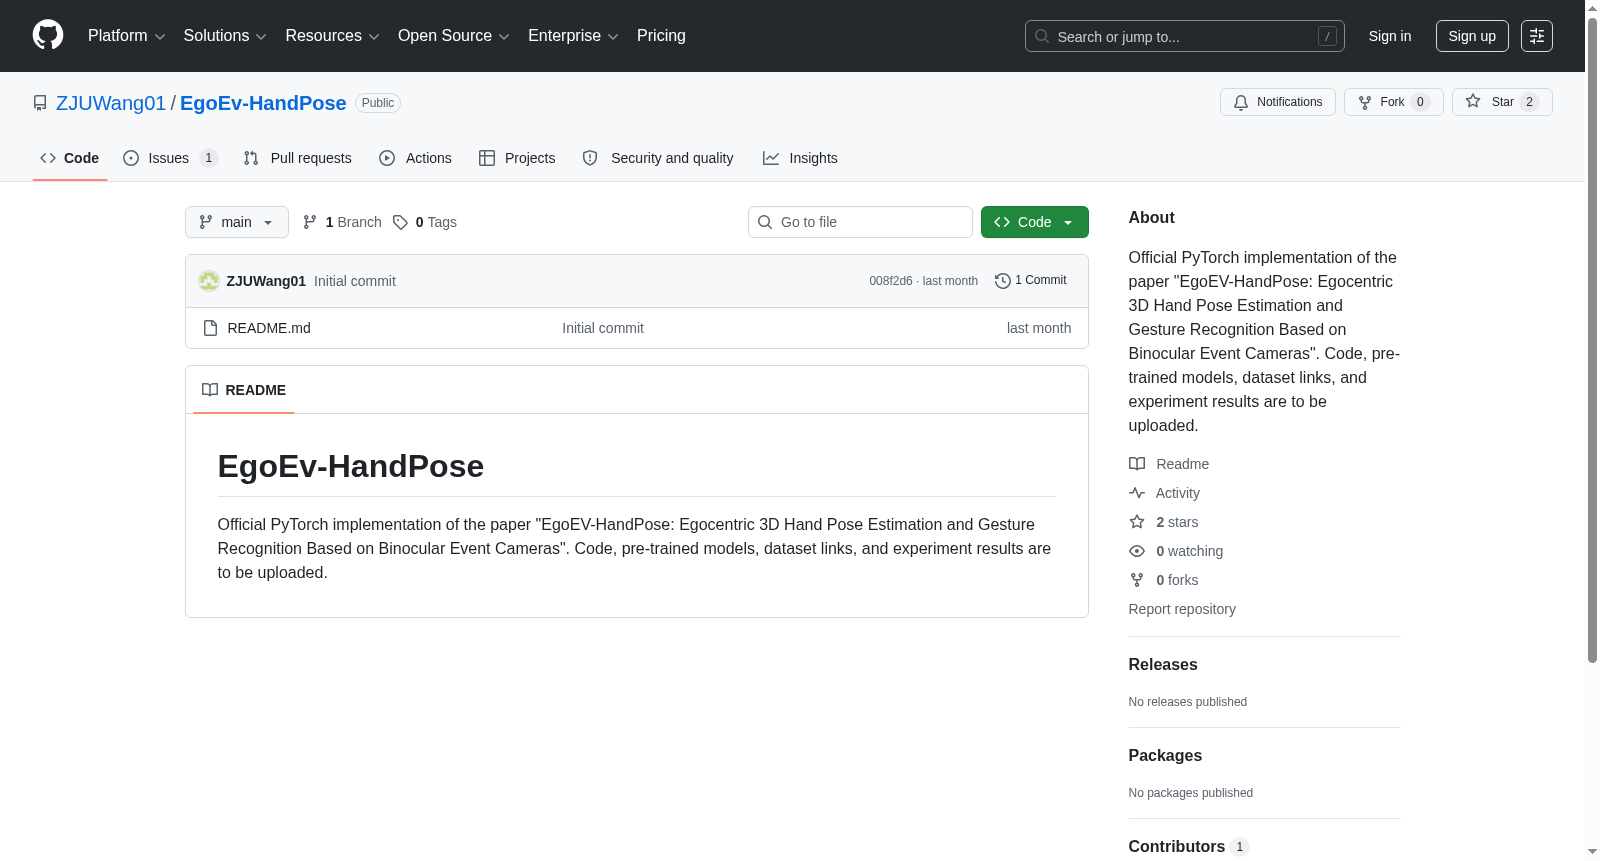
Task: Open commit 008f2d6 hash link
Action: [891, 281]
